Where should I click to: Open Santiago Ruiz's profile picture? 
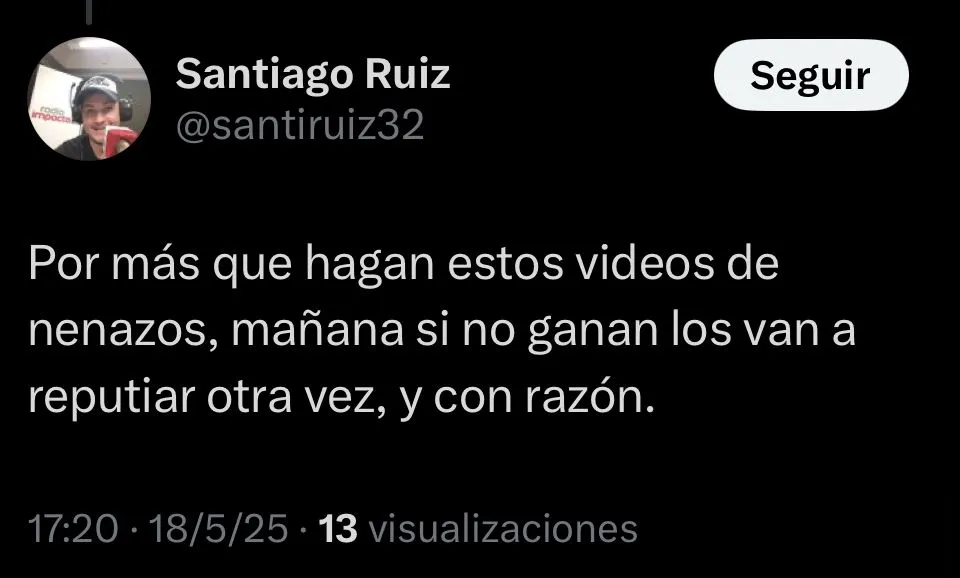pyautogui.click(x=89, y=99)
